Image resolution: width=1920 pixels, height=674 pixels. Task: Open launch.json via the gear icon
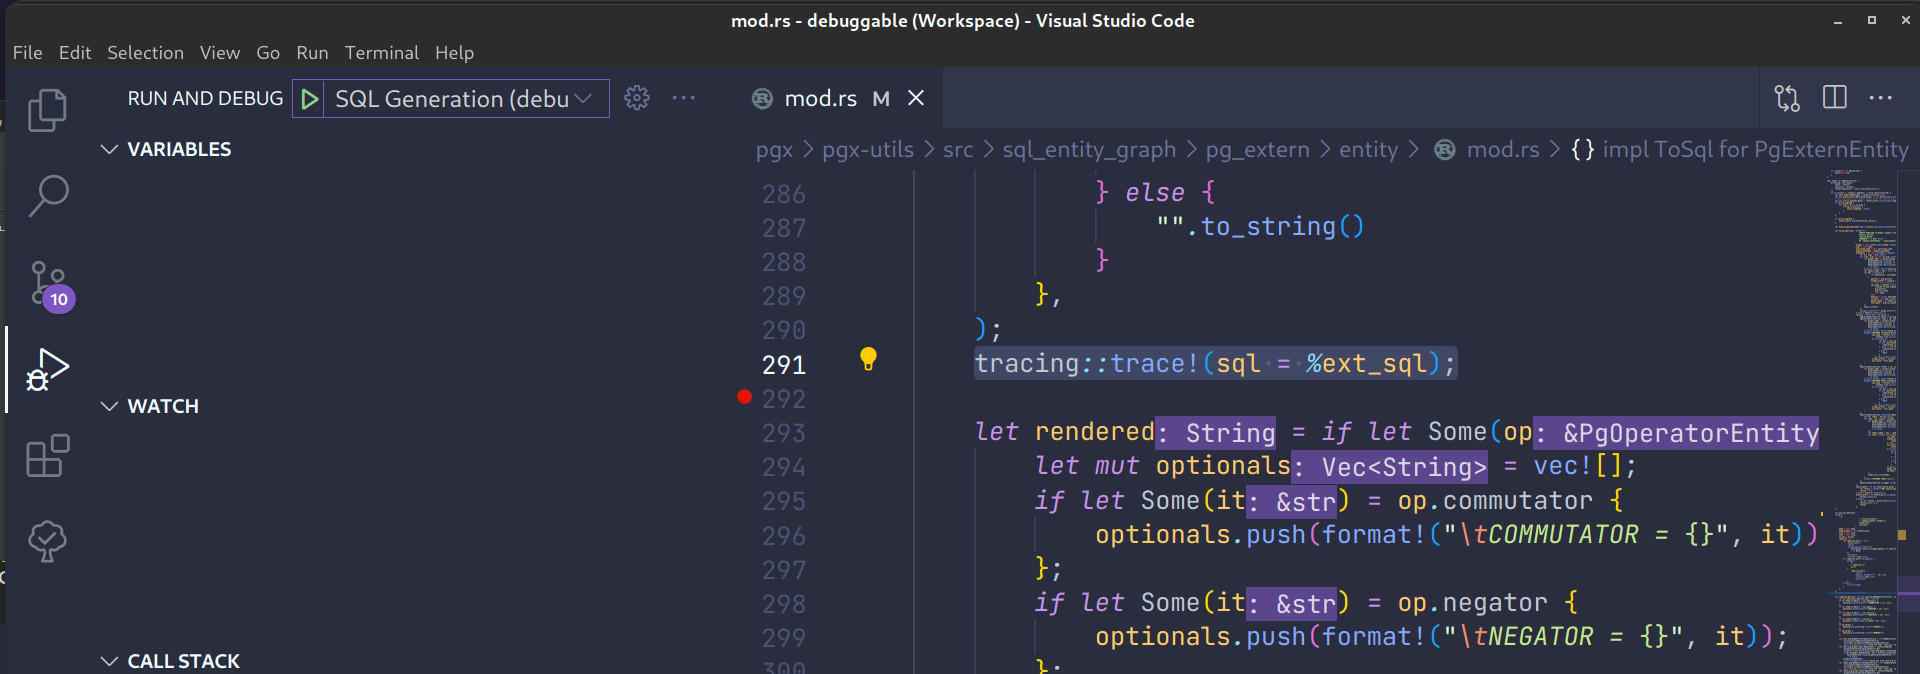point(637,98)
